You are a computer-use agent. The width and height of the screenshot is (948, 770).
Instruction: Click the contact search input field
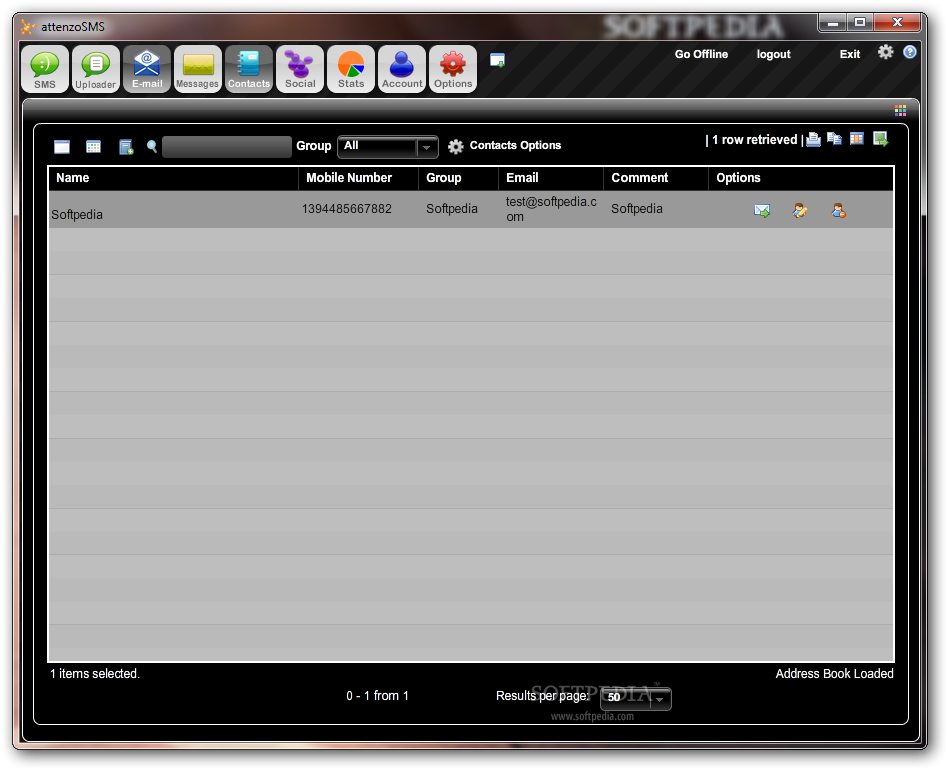click(x=227, y=147)
